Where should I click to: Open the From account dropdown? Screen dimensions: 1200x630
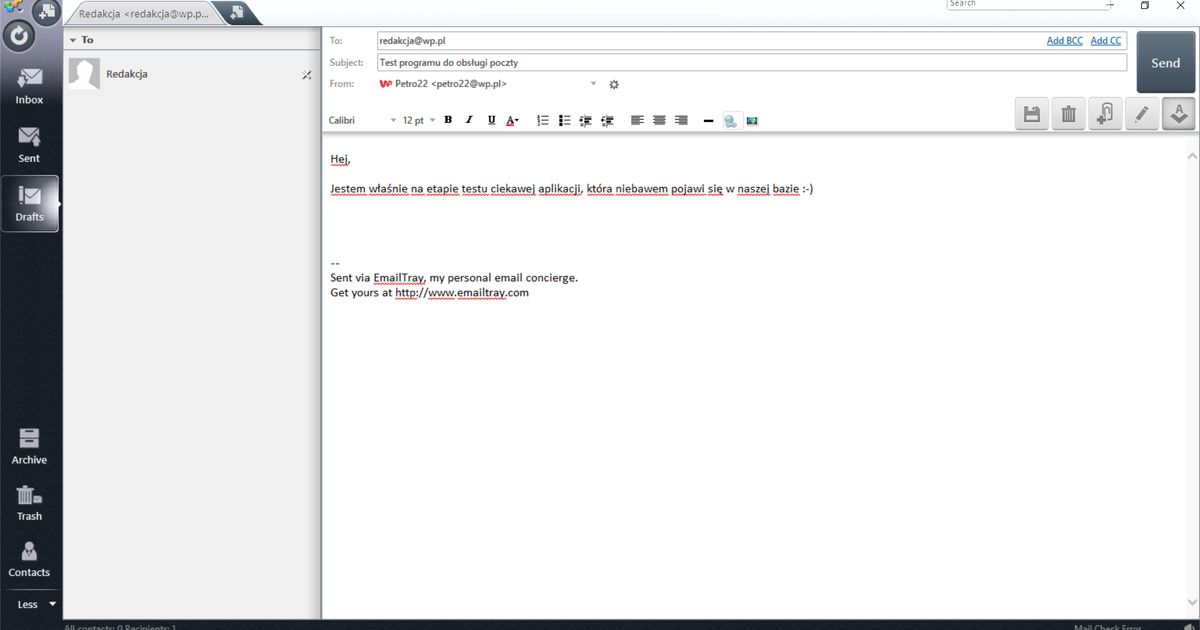pos(593,84)
